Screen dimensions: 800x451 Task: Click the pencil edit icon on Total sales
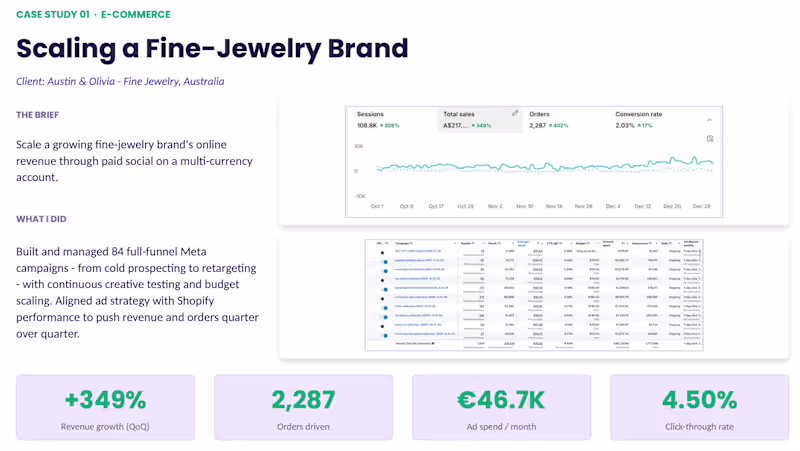515,113
